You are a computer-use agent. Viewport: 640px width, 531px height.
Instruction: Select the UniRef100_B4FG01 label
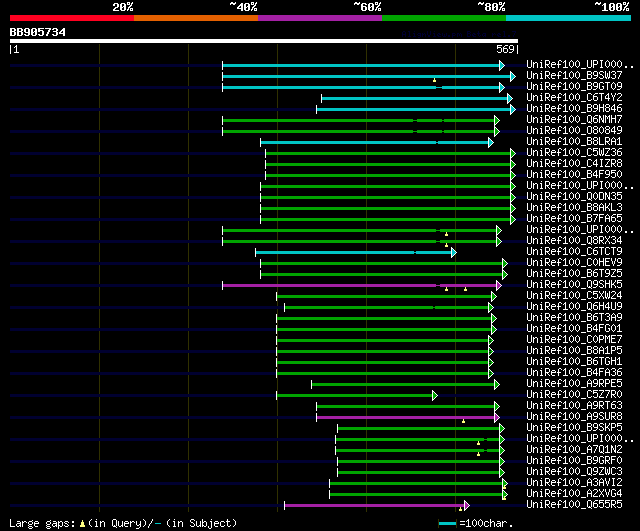click(x=574, y=329)
